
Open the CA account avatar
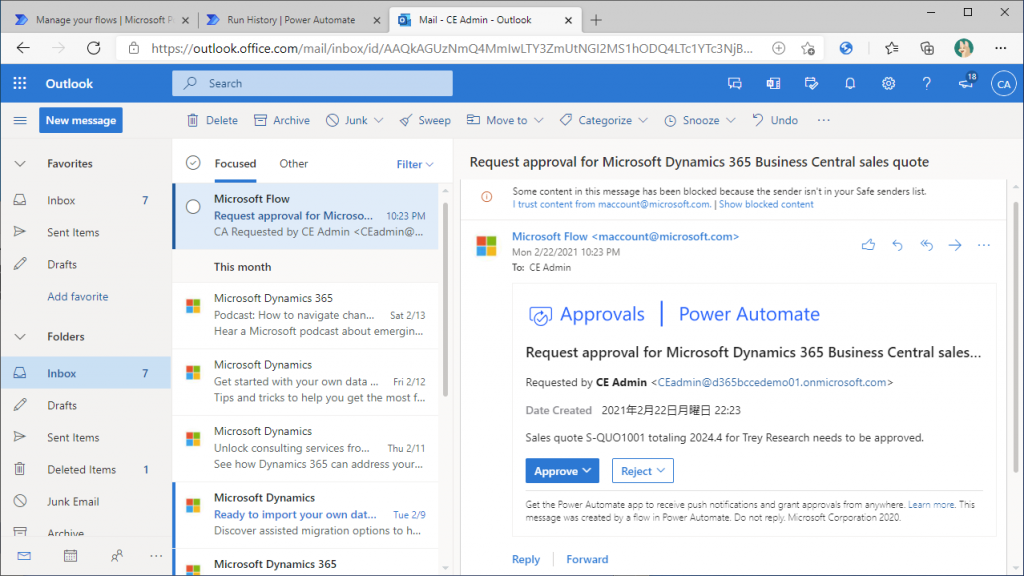[x=1003, y=84]
